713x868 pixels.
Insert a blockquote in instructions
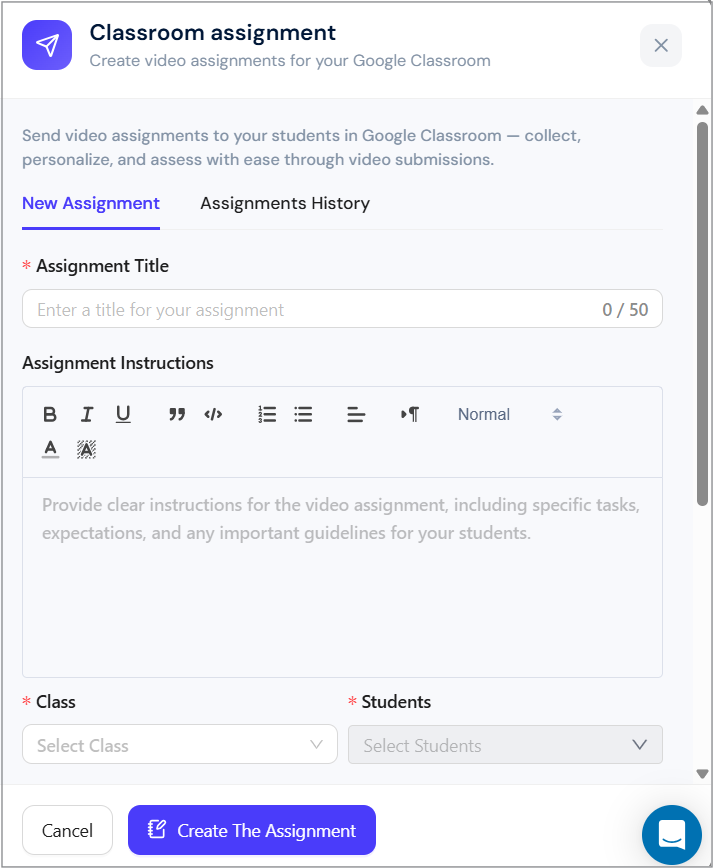click(x=177, y=414)
